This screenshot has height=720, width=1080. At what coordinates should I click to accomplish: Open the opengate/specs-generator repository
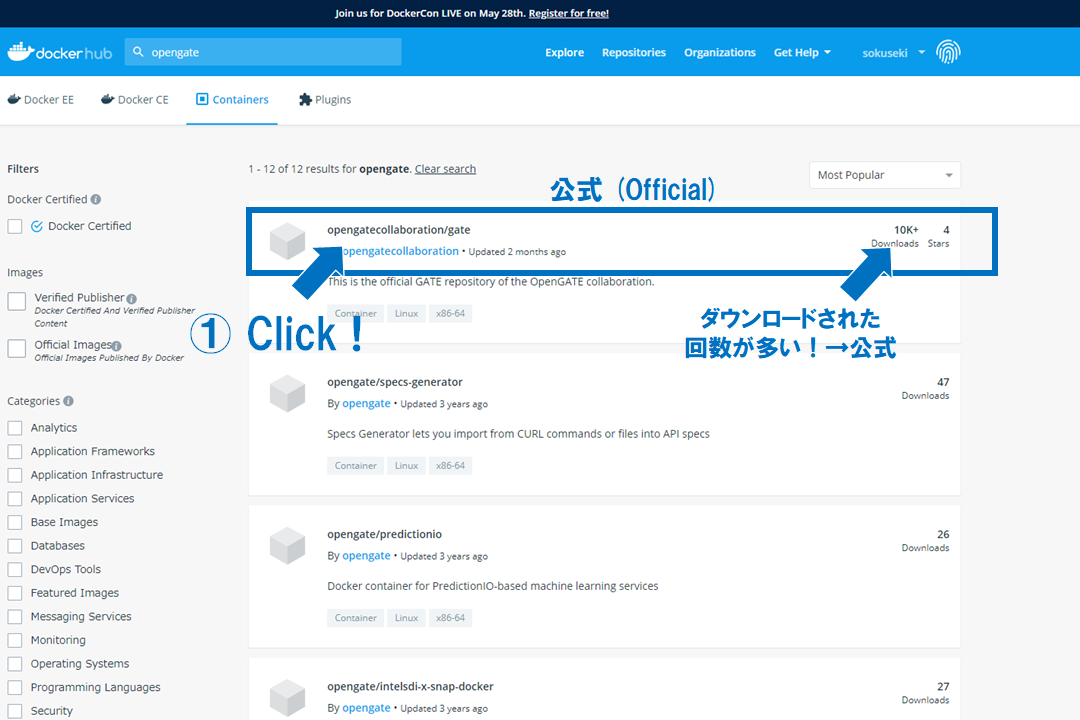coord(395,382)
